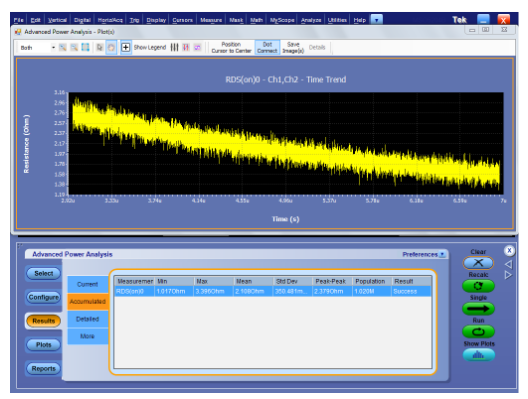Toggle the crosshair plus icon
Viewport: 528px width, 399px height.
[x=126, y=47]
